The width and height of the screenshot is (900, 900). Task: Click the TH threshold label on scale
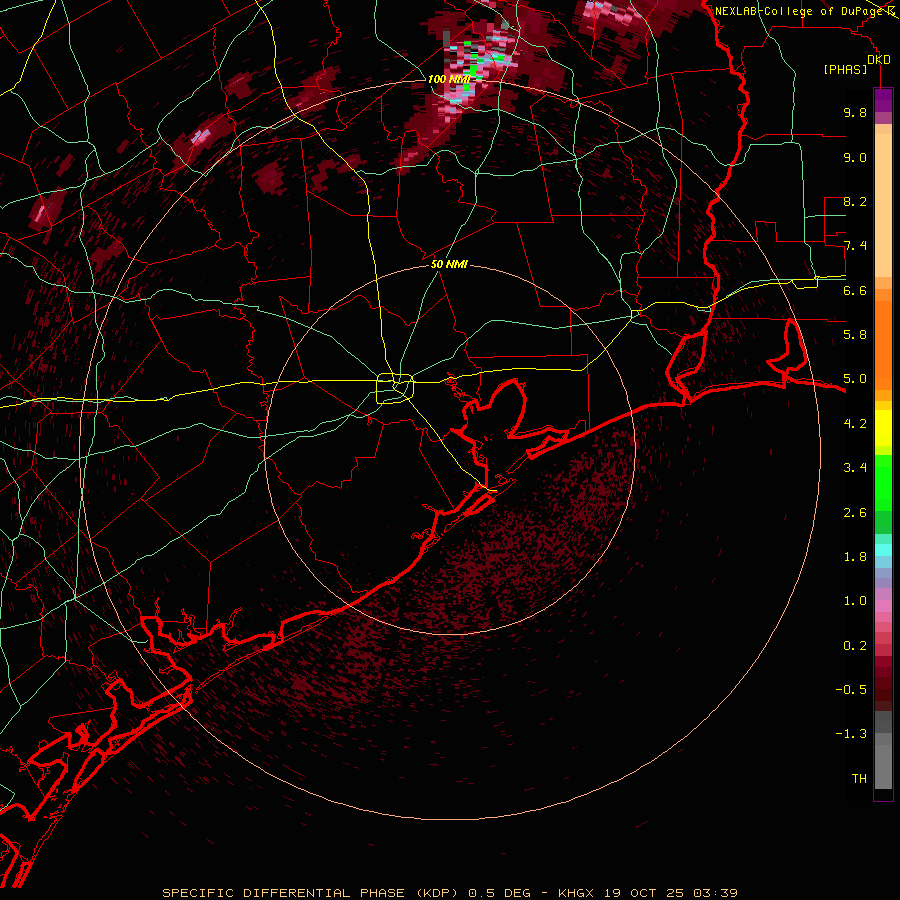pyautogui.click(x=859, y=779)
